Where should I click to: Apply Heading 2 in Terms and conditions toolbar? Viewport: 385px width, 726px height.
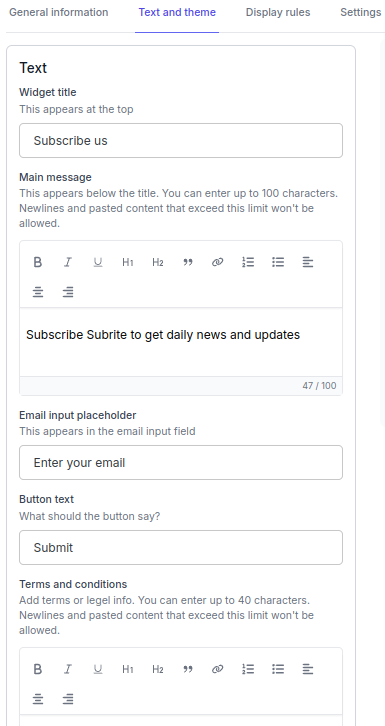click(x=158, y=669)
